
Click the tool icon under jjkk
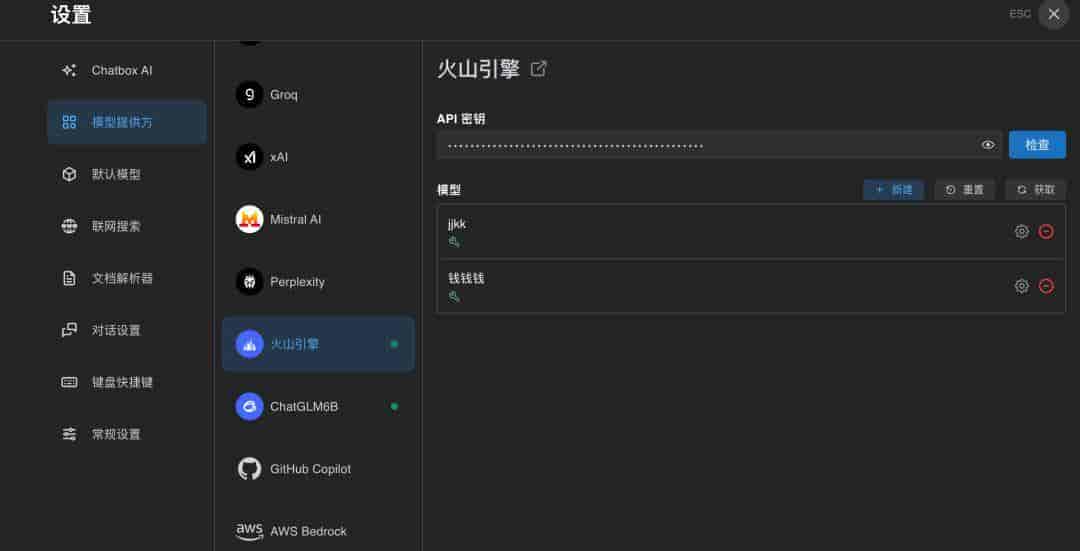454,242
